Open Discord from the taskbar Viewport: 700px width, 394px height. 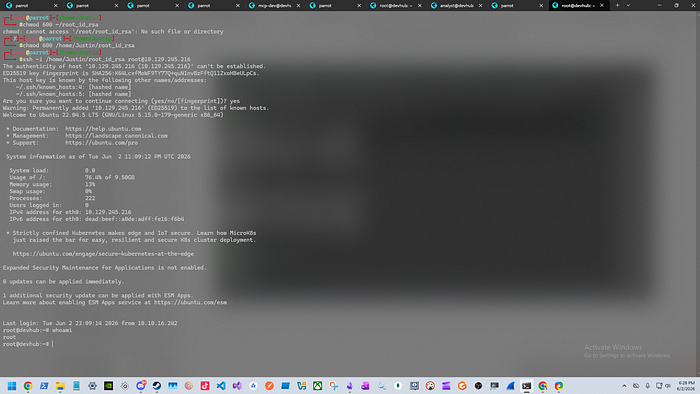(x=141, y=386)
